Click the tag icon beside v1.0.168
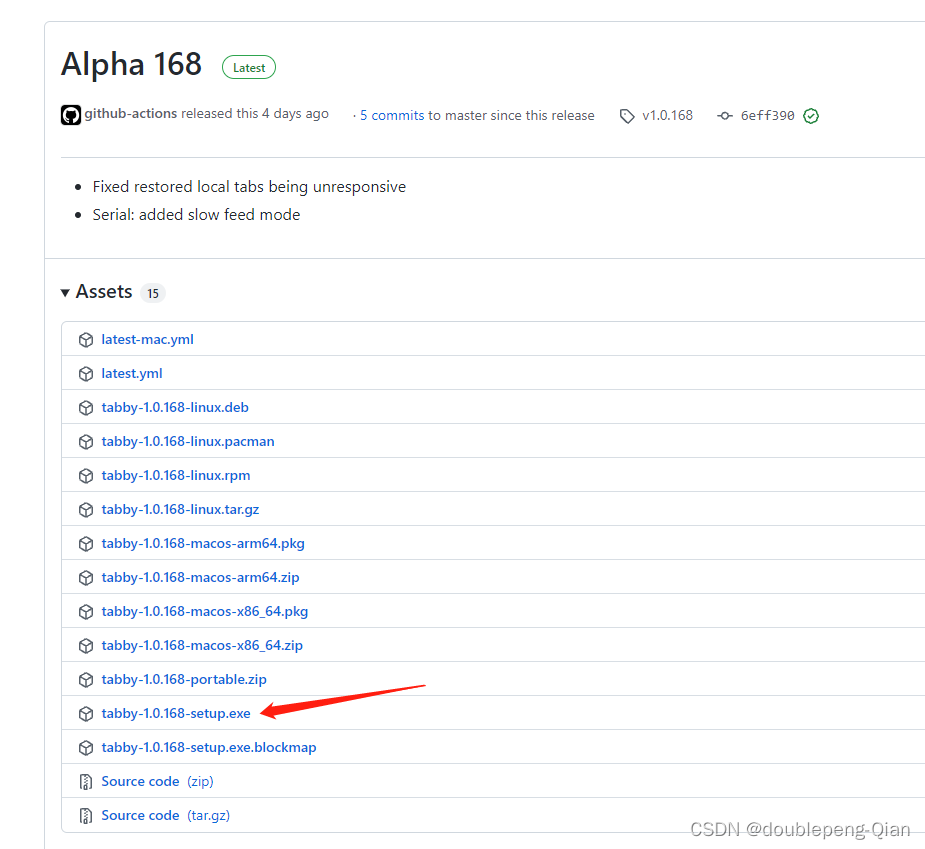The width and height of the screenshot is (925, 849). click(x=627, y=116)
